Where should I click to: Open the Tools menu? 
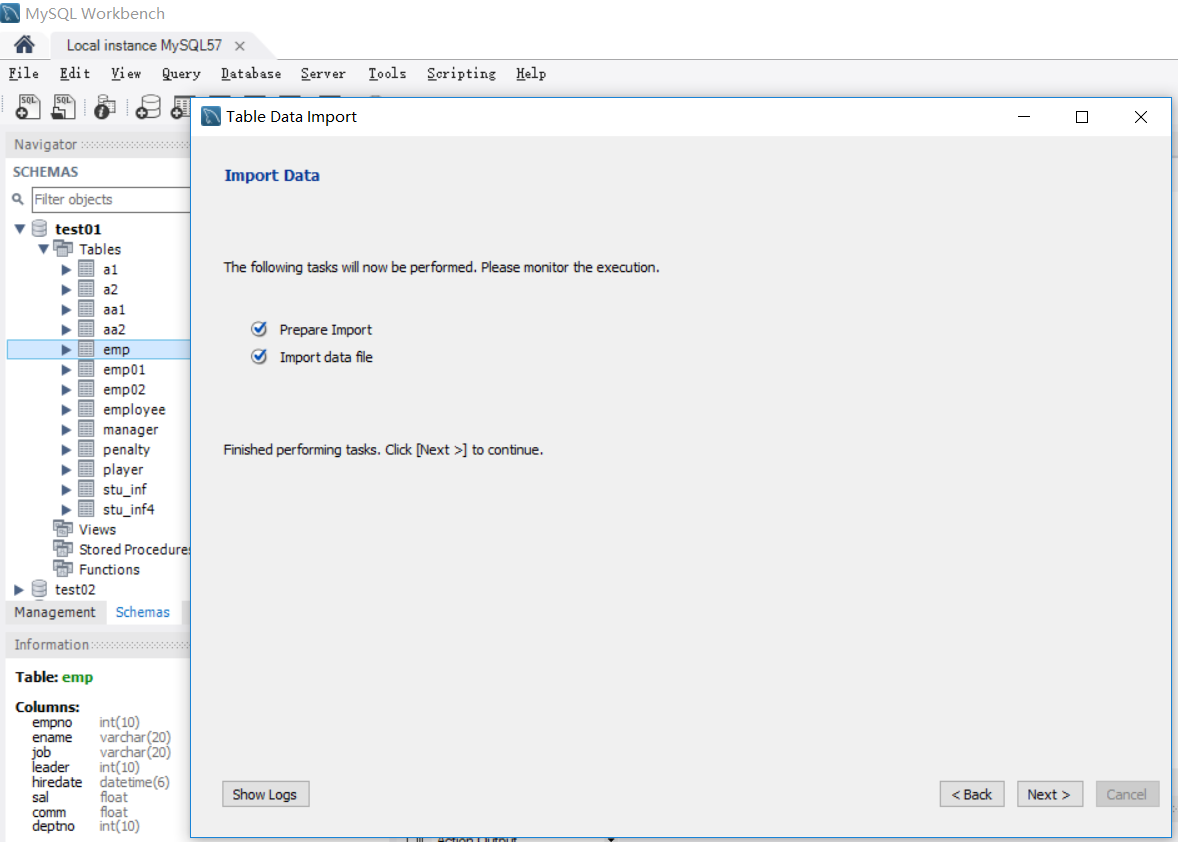tap(387, 74)
